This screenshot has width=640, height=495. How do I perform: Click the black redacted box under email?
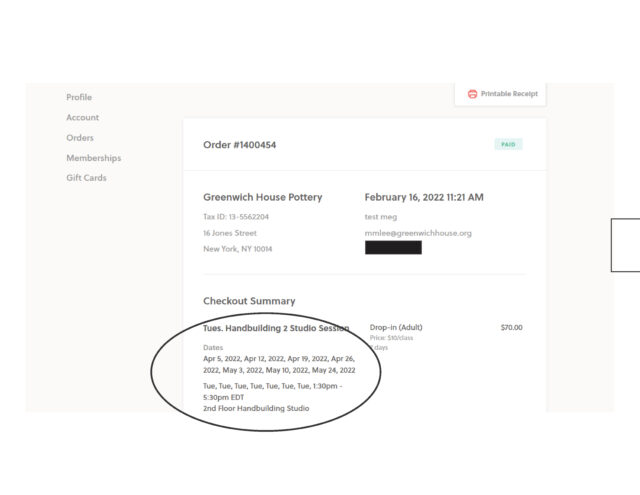(x=393, y=248)
